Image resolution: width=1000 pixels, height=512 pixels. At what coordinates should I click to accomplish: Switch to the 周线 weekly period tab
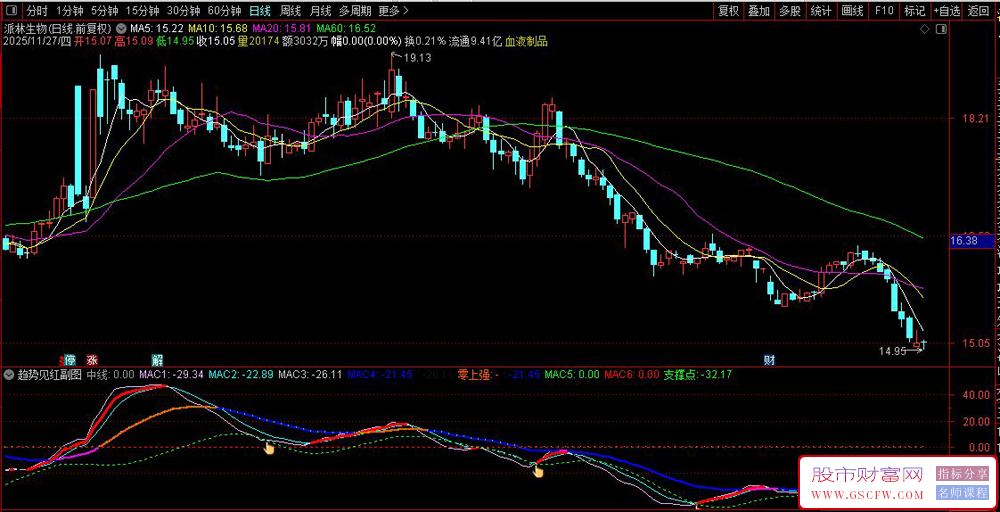(x=290, y=11)
